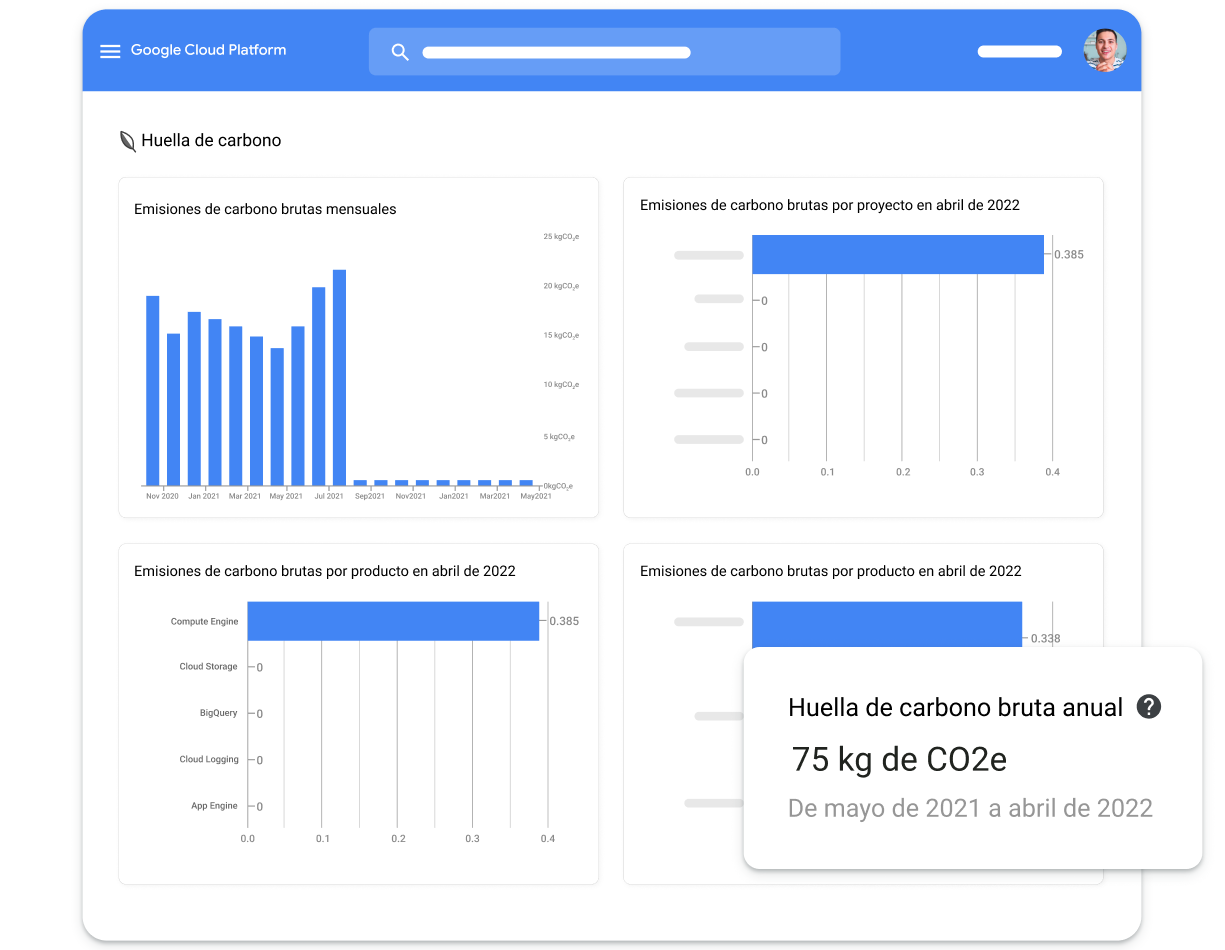Image resolution: width=1225 pixels, height=950 pixels.
Task: Click the Cloud Storage label
Action: point(208,667)
